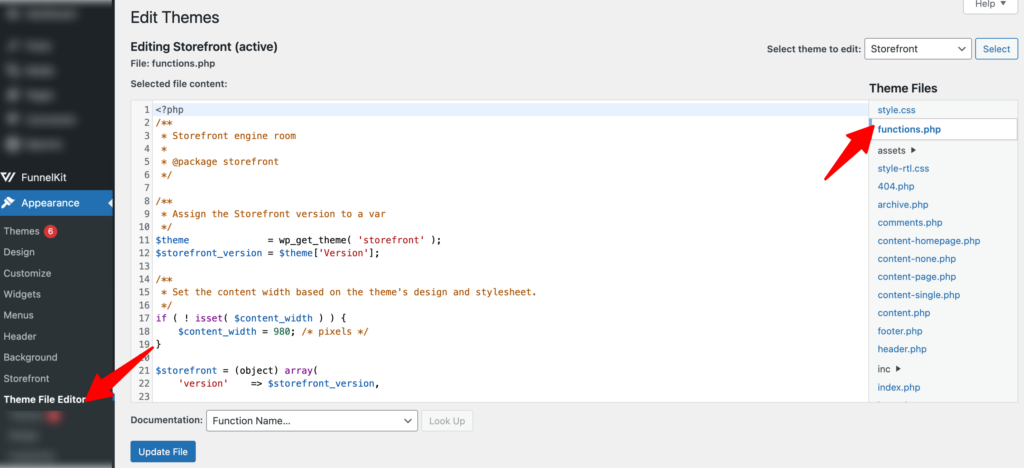The width and height of the screenshot is (1024, 468).
Task: Open Background submenu item
Action: [30, 357]
